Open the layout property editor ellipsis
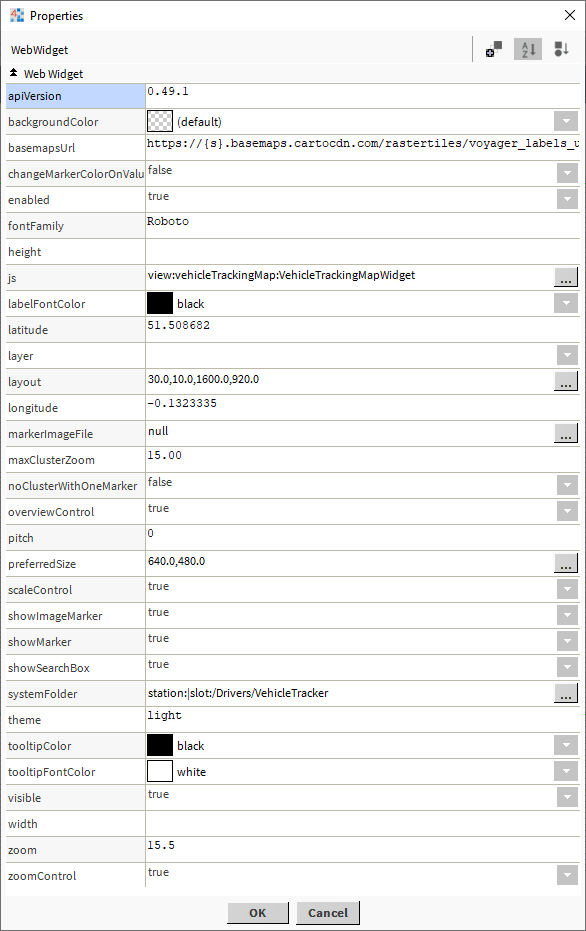The width and height of the screenshot is (586, 931). click(x=566, y=381)
